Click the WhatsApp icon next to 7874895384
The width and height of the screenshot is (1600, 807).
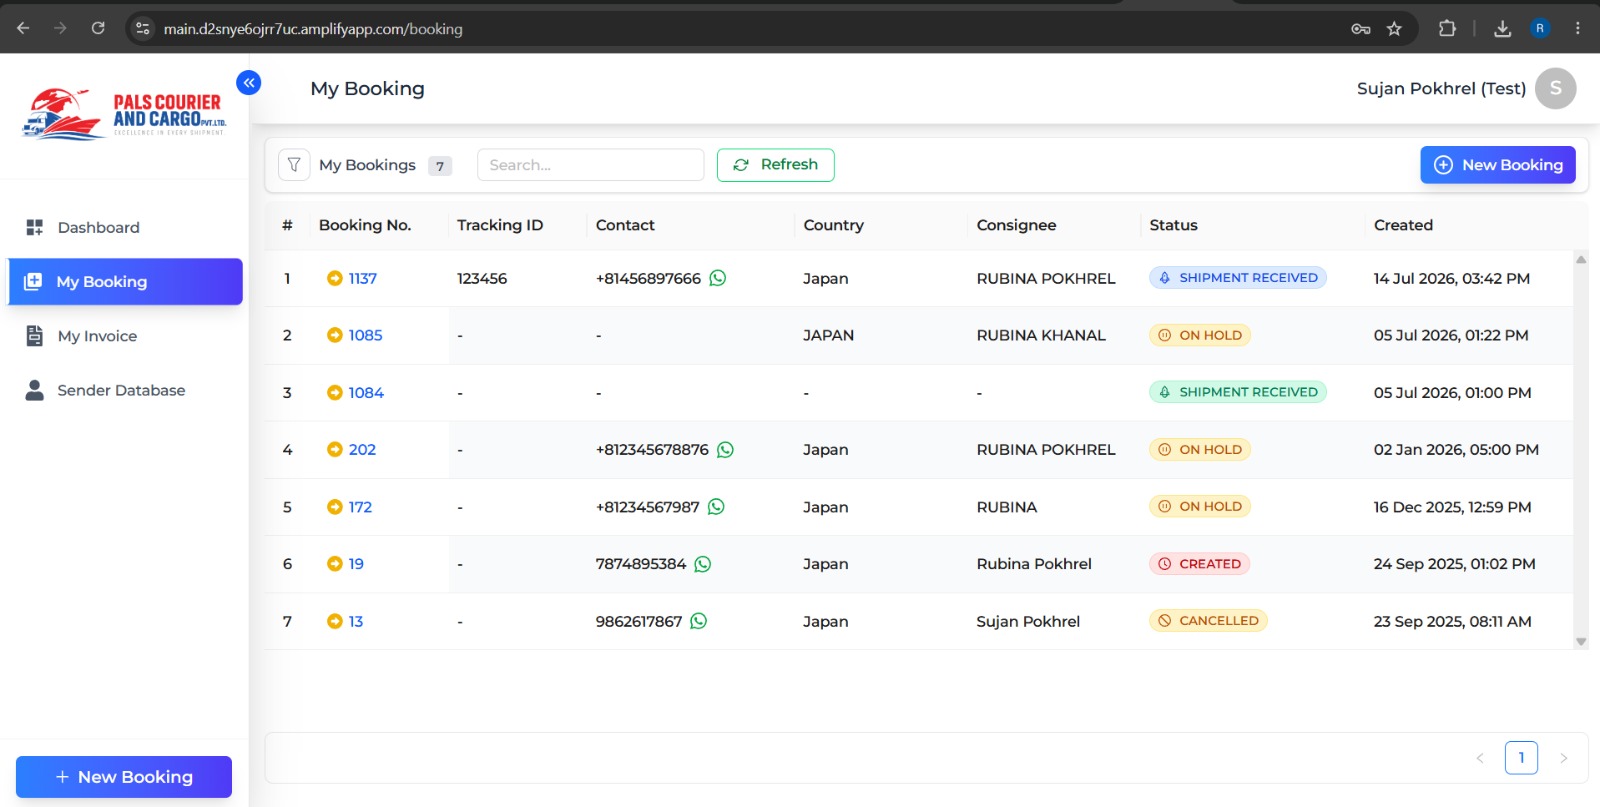pyautogui.click(x=703, y=564)
